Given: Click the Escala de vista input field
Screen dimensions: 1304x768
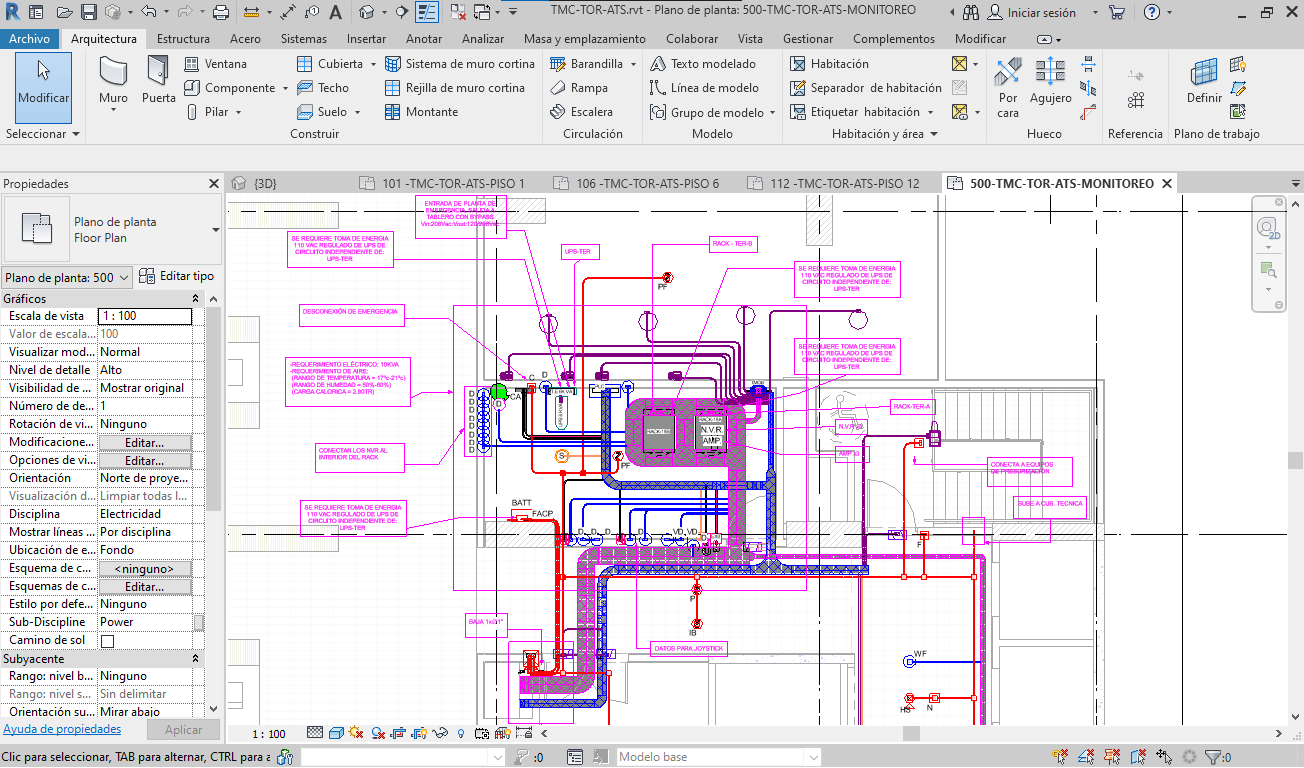Looking at the screenshot, I should click(145, 316).
